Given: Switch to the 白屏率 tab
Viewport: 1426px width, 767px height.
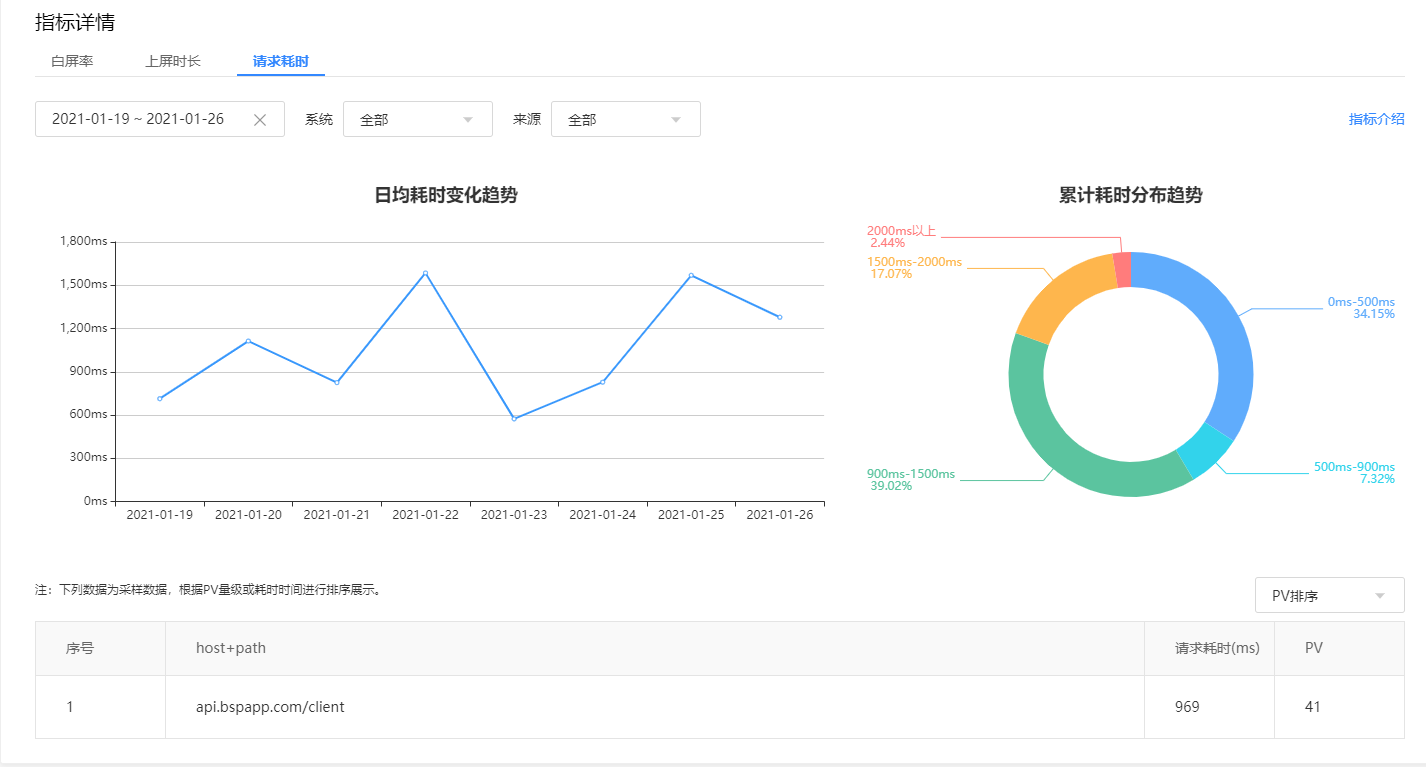Looking at the screenshot, I should (x=73, y=60).
